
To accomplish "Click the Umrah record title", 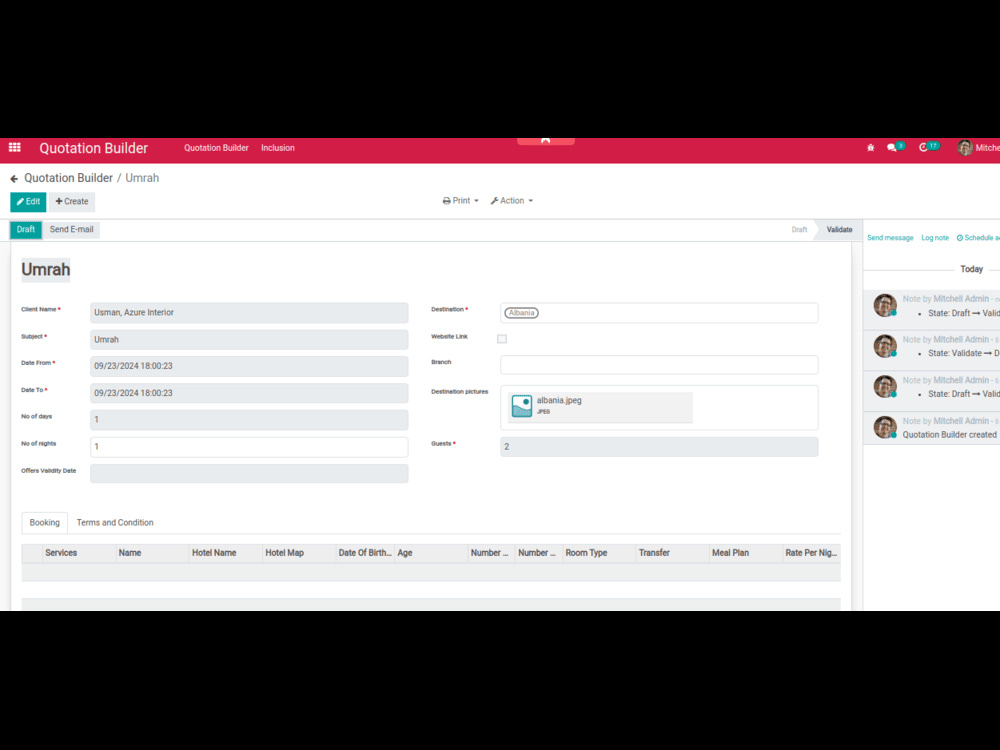I will coord(46,270).
